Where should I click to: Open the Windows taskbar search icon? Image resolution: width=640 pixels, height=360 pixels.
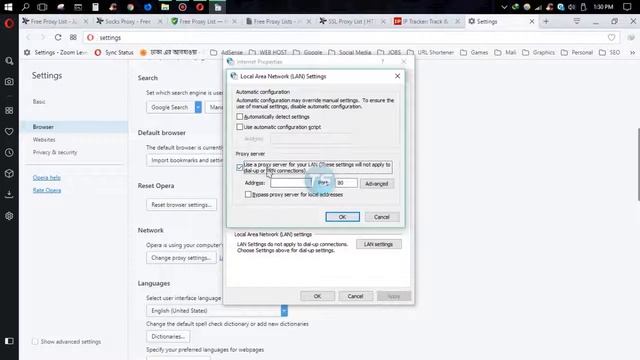25,7
